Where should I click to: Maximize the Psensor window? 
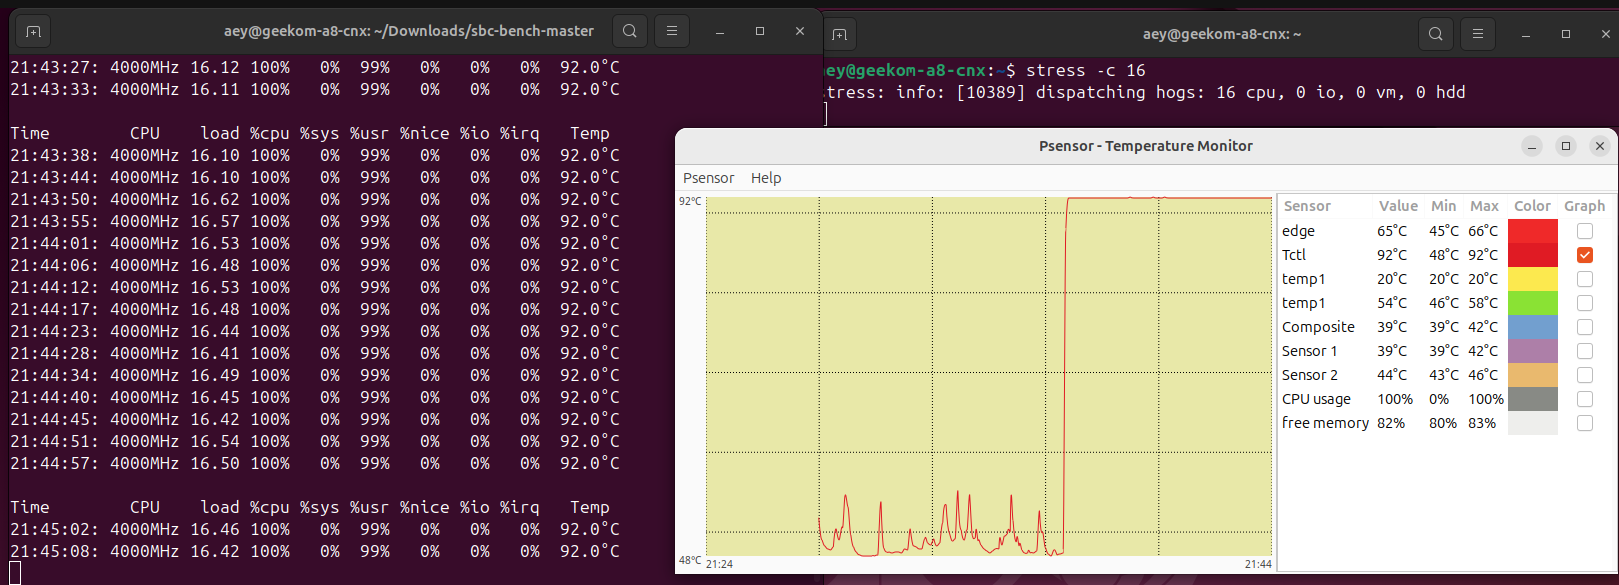click(x=1566, y=146)
